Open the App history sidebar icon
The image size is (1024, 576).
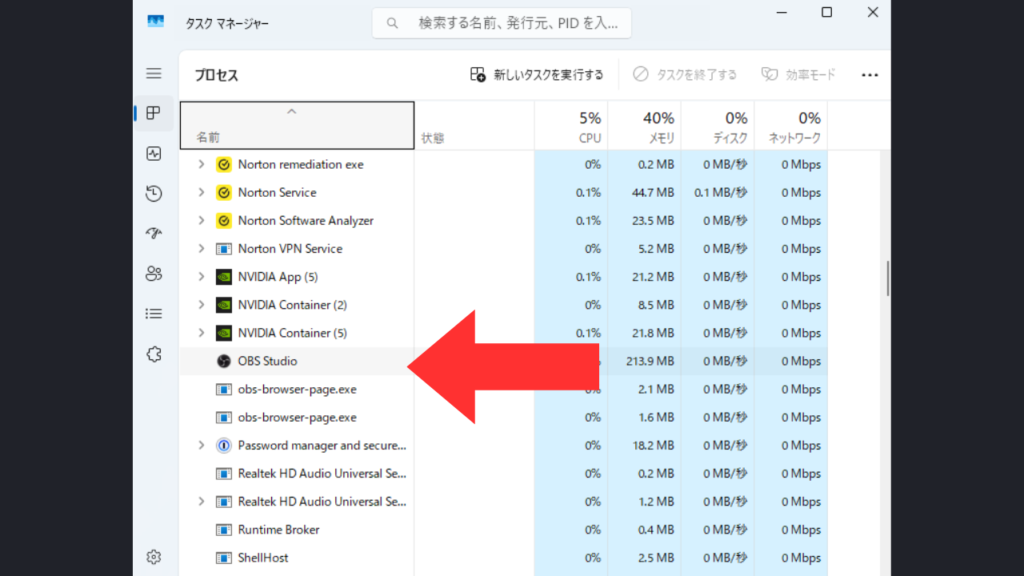[153, 193]
